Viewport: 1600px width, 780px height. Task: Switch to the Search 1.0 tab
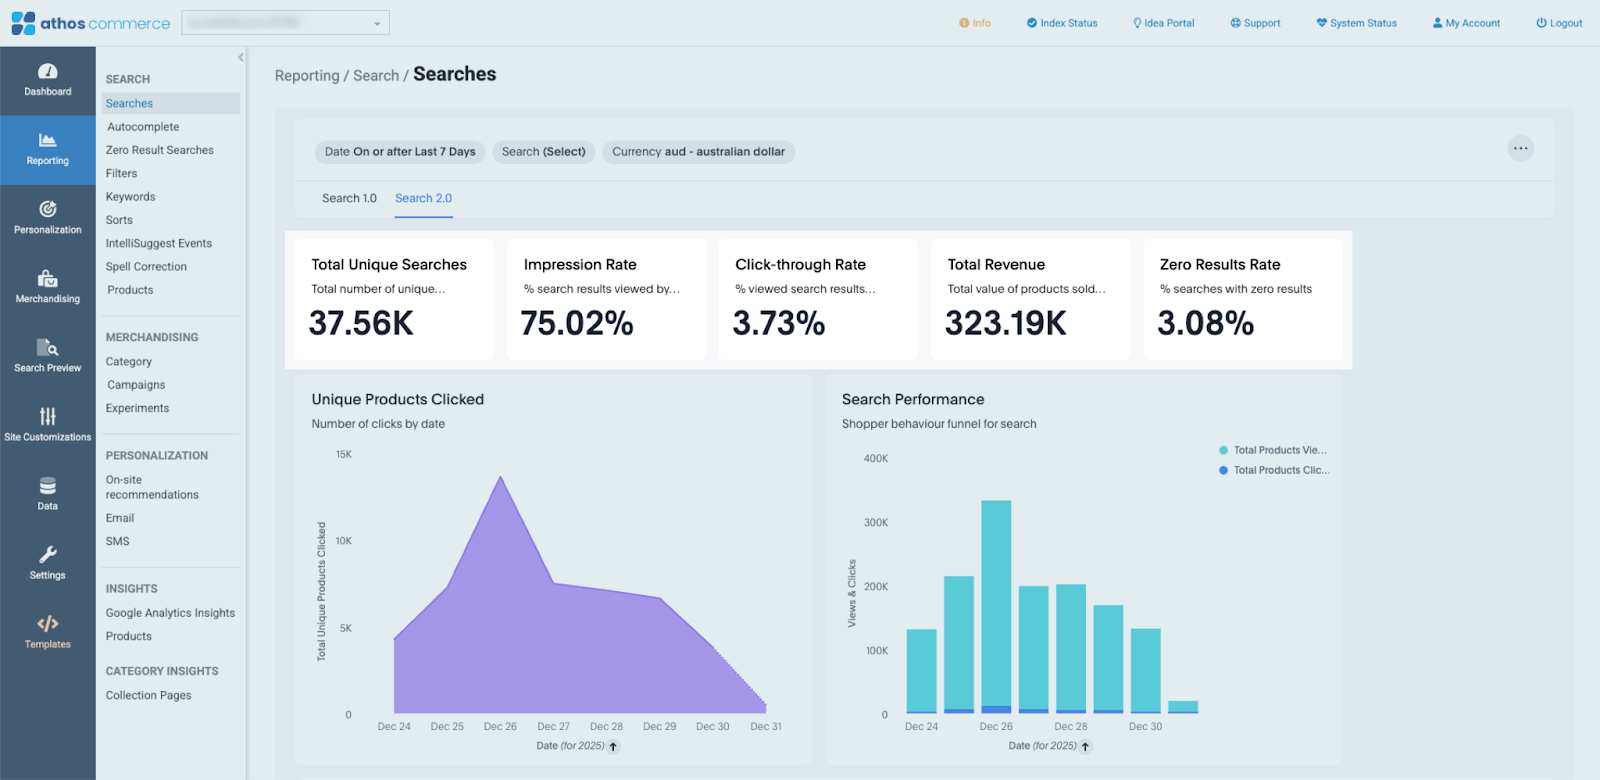tap(349, 198)
